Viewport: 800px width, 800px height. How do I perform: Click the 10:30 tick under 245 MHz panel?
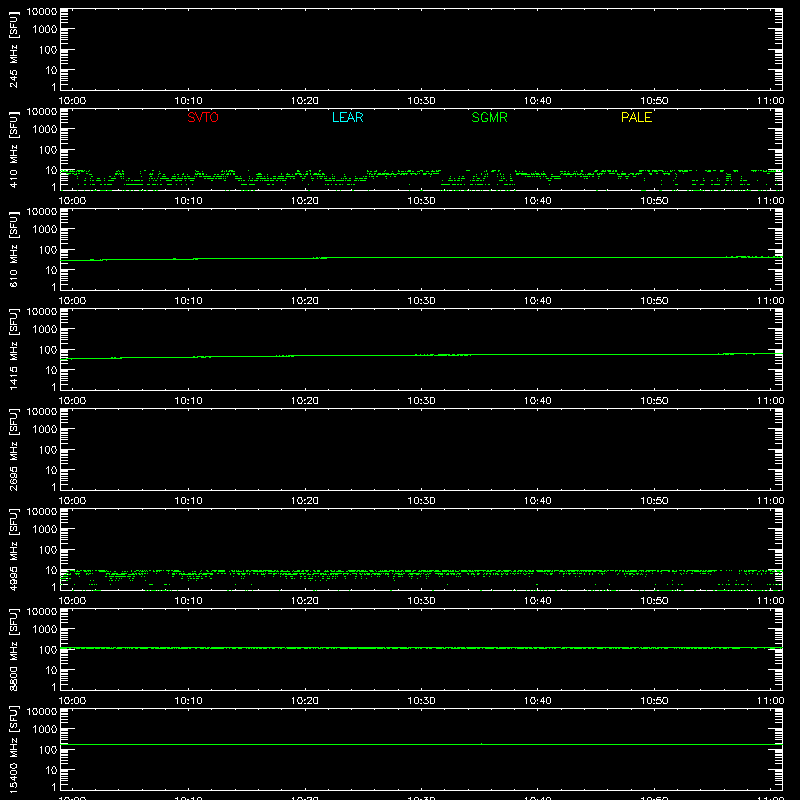point(421,101)
